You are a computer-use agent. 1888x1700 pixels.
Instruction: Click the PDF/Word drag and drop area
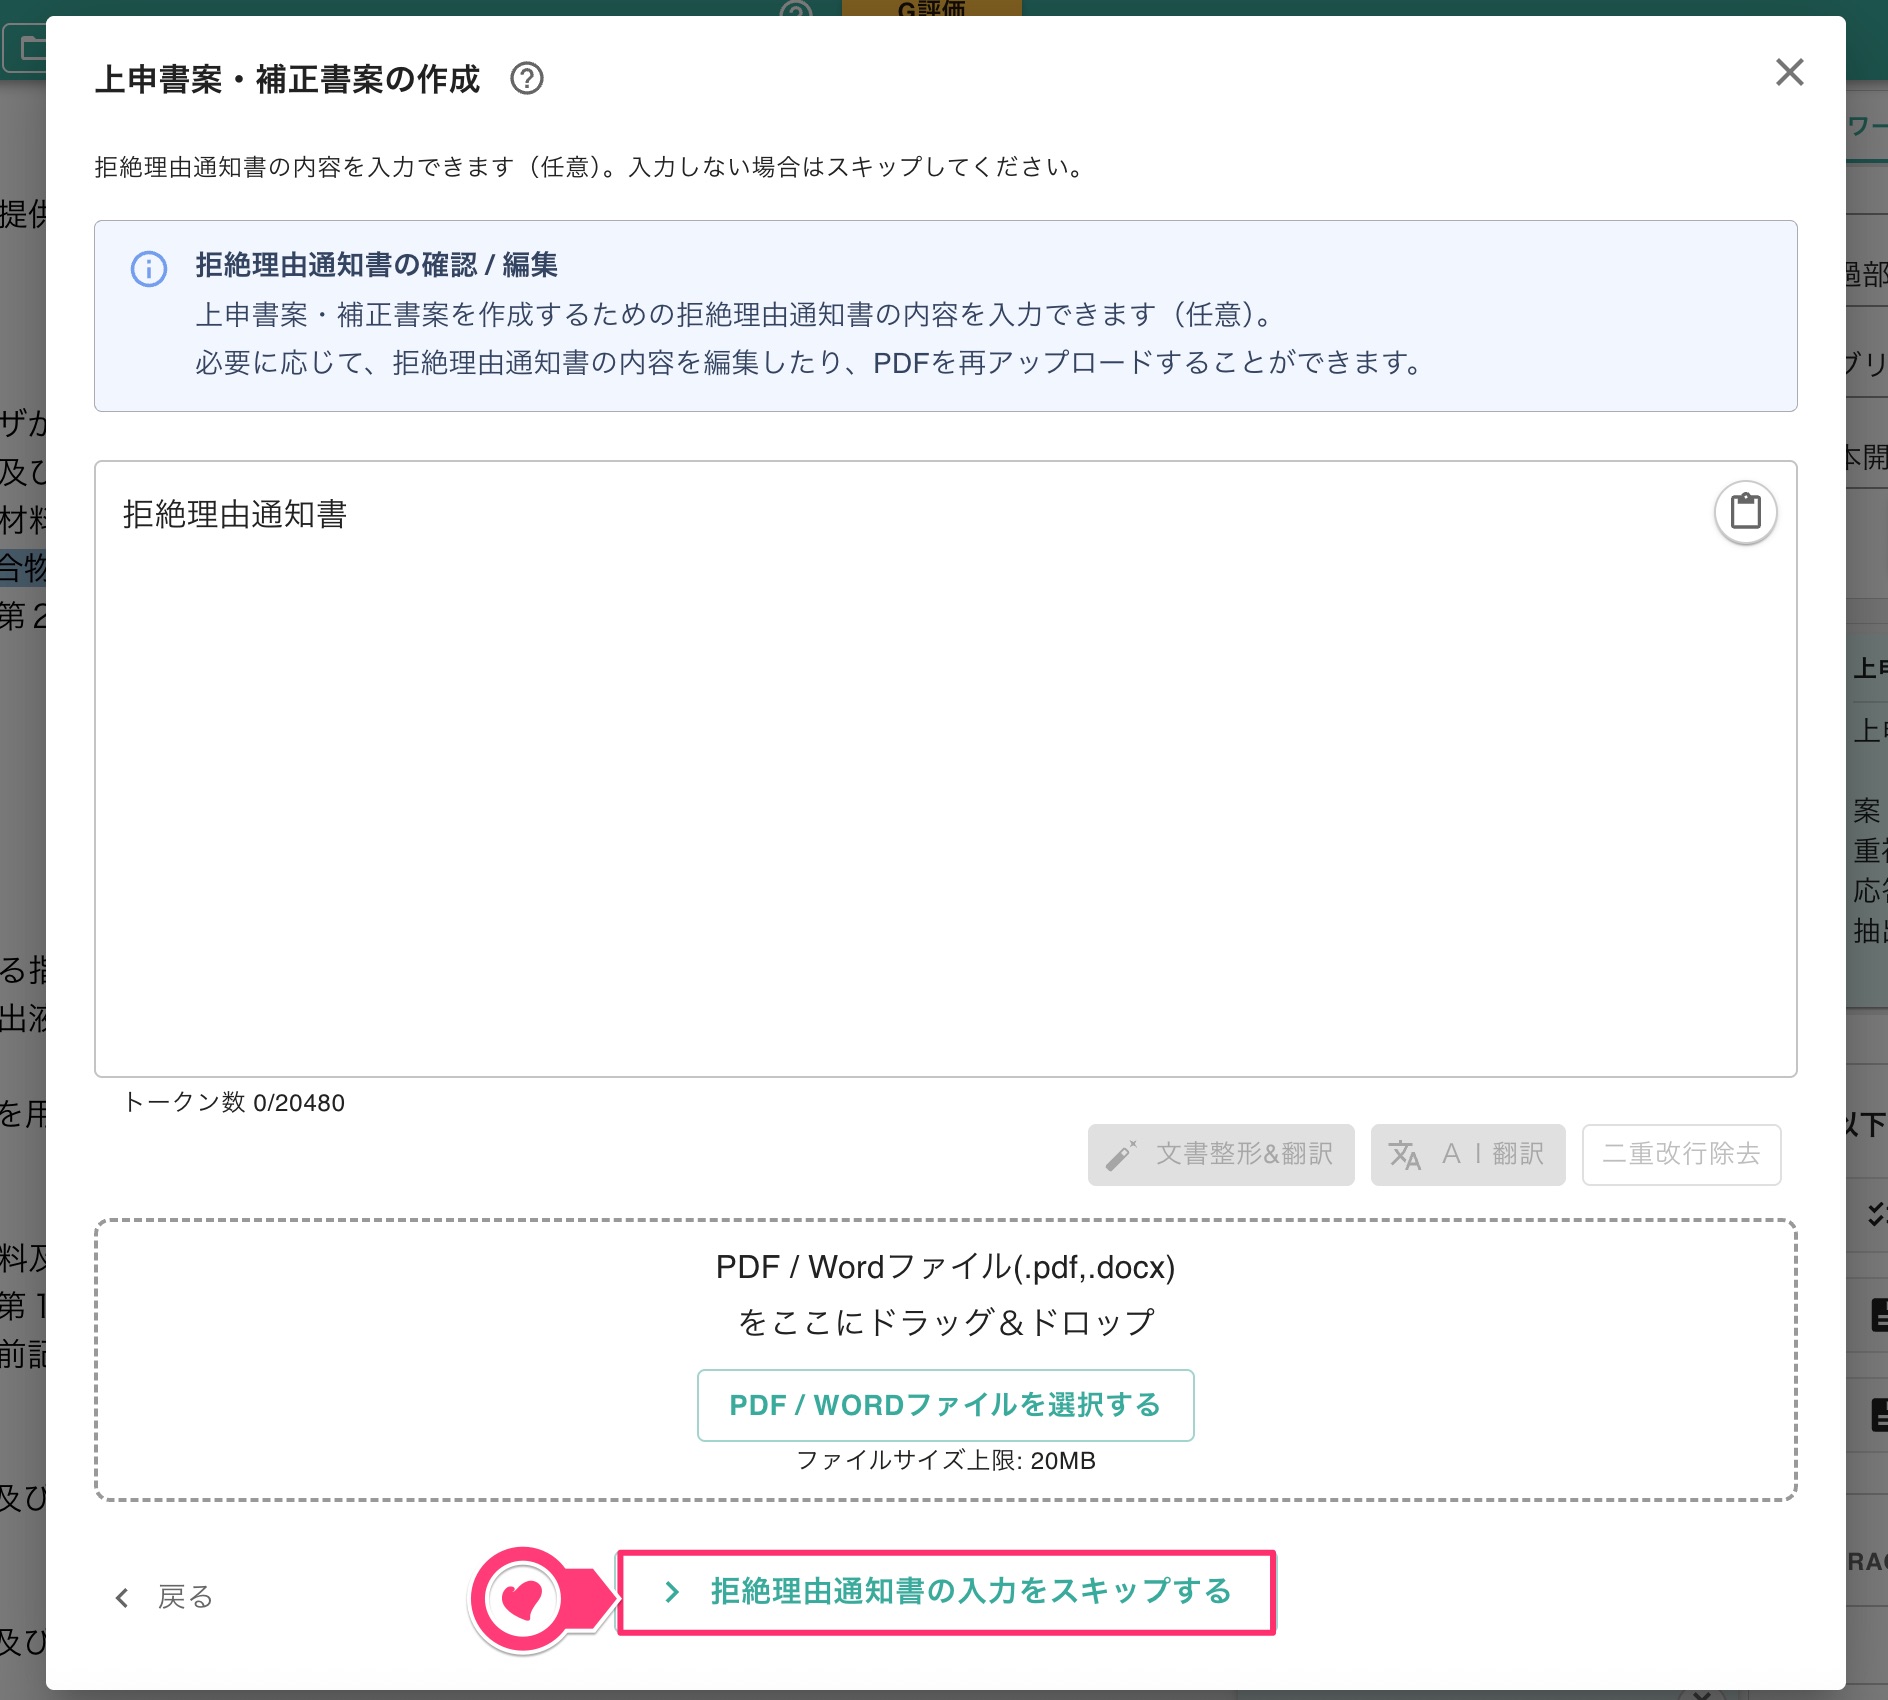pos(945,1359)
